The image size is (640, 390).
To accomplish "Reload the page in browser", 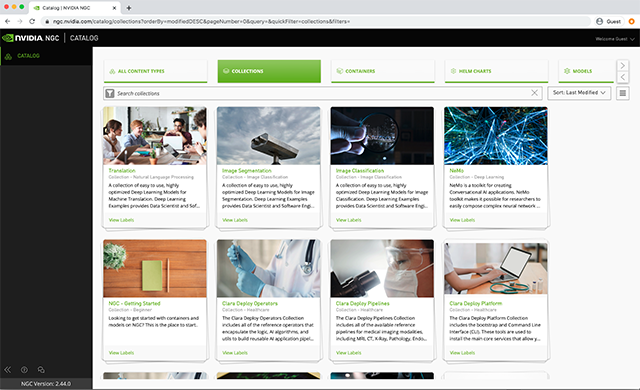I will pyautogui.click(x=32, y=21).
